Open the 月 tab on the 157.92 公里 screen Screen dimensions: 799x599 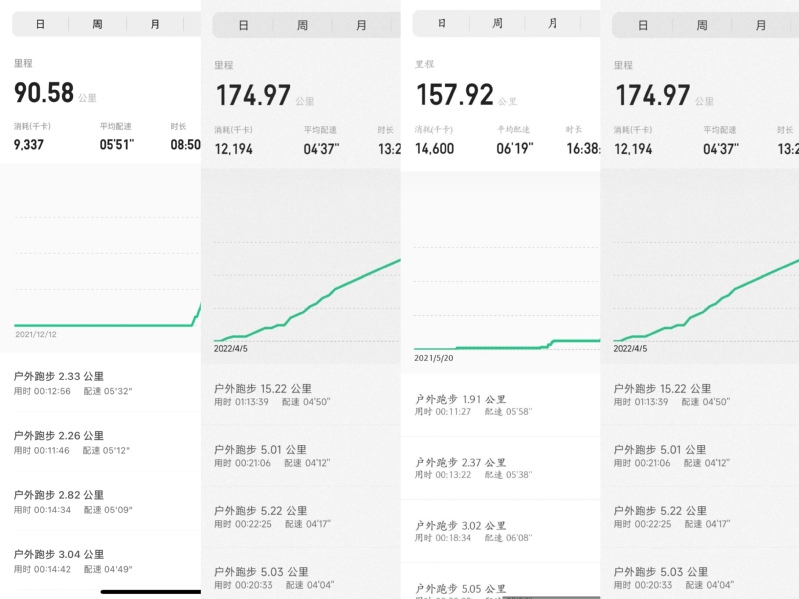pos(553,23)
